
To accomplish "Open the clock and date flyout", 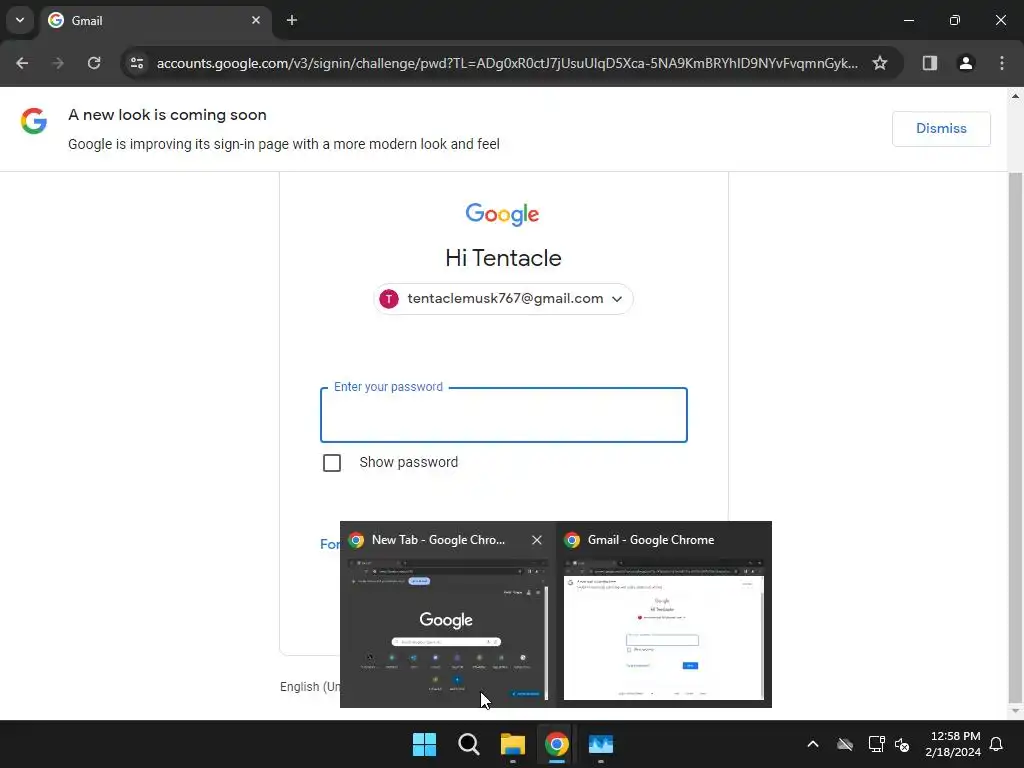I will pos(953,744).
